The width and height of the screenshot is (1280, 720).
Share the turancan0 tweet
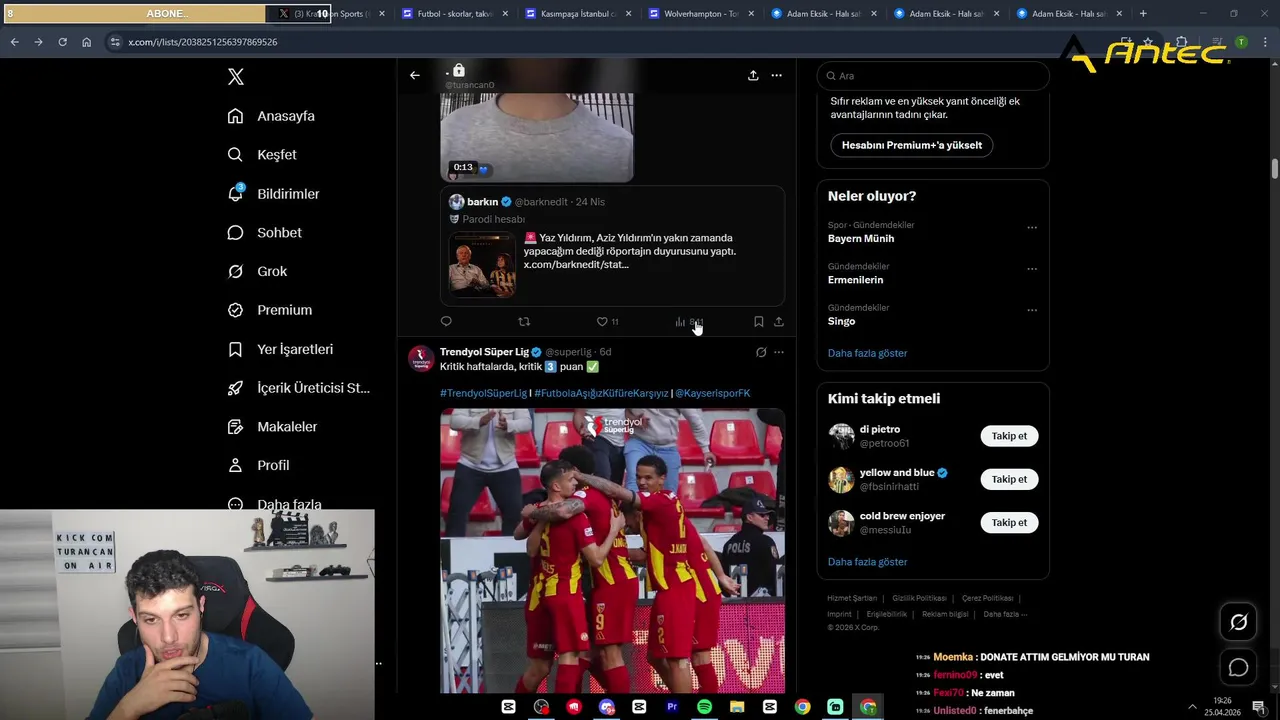779,322
